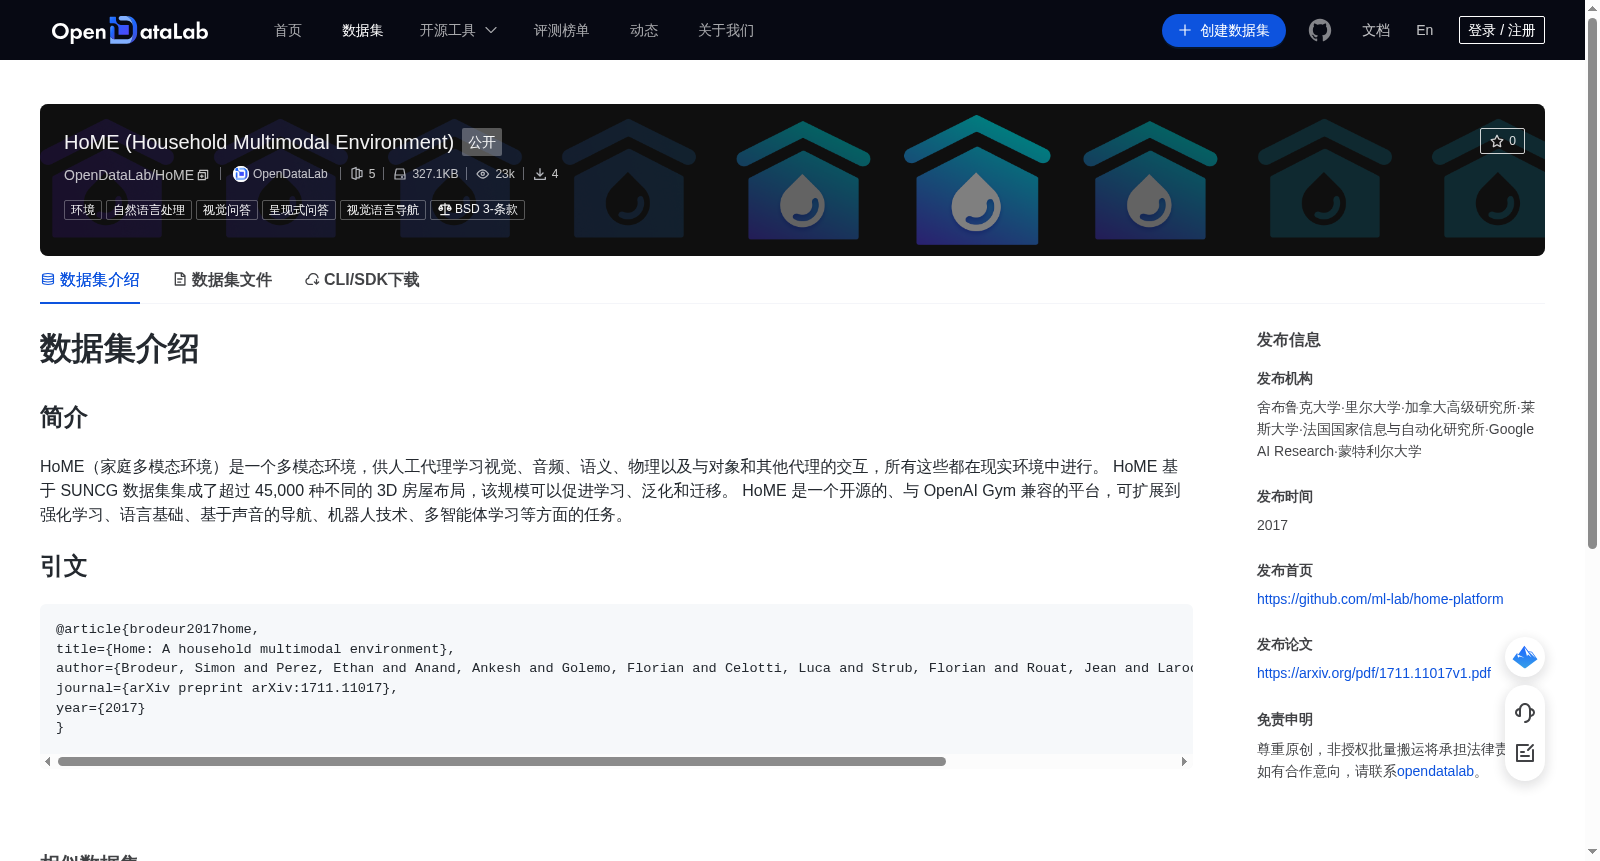Open the blue bird floating widget
Image resolution: width=1600 pixels, height=861 pixels.
[1525, 657]
